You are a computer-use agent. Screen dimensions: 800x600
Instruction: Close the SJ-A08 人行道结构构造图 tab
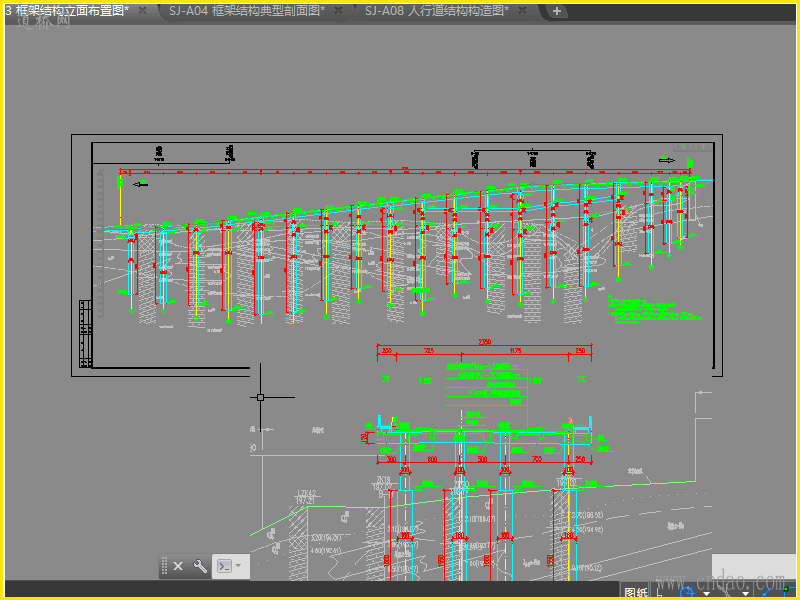click(x=522, y=10)
